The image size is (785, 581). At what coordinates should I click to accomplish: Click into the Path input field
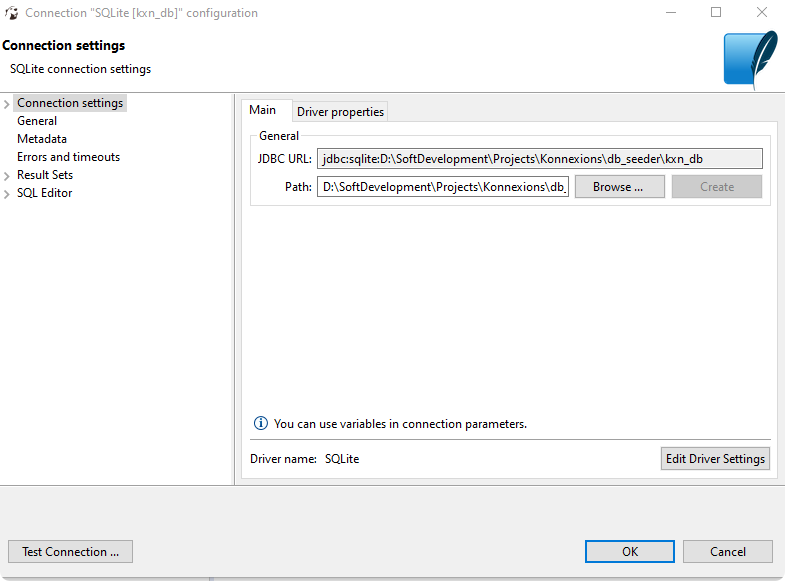(443, 187)
